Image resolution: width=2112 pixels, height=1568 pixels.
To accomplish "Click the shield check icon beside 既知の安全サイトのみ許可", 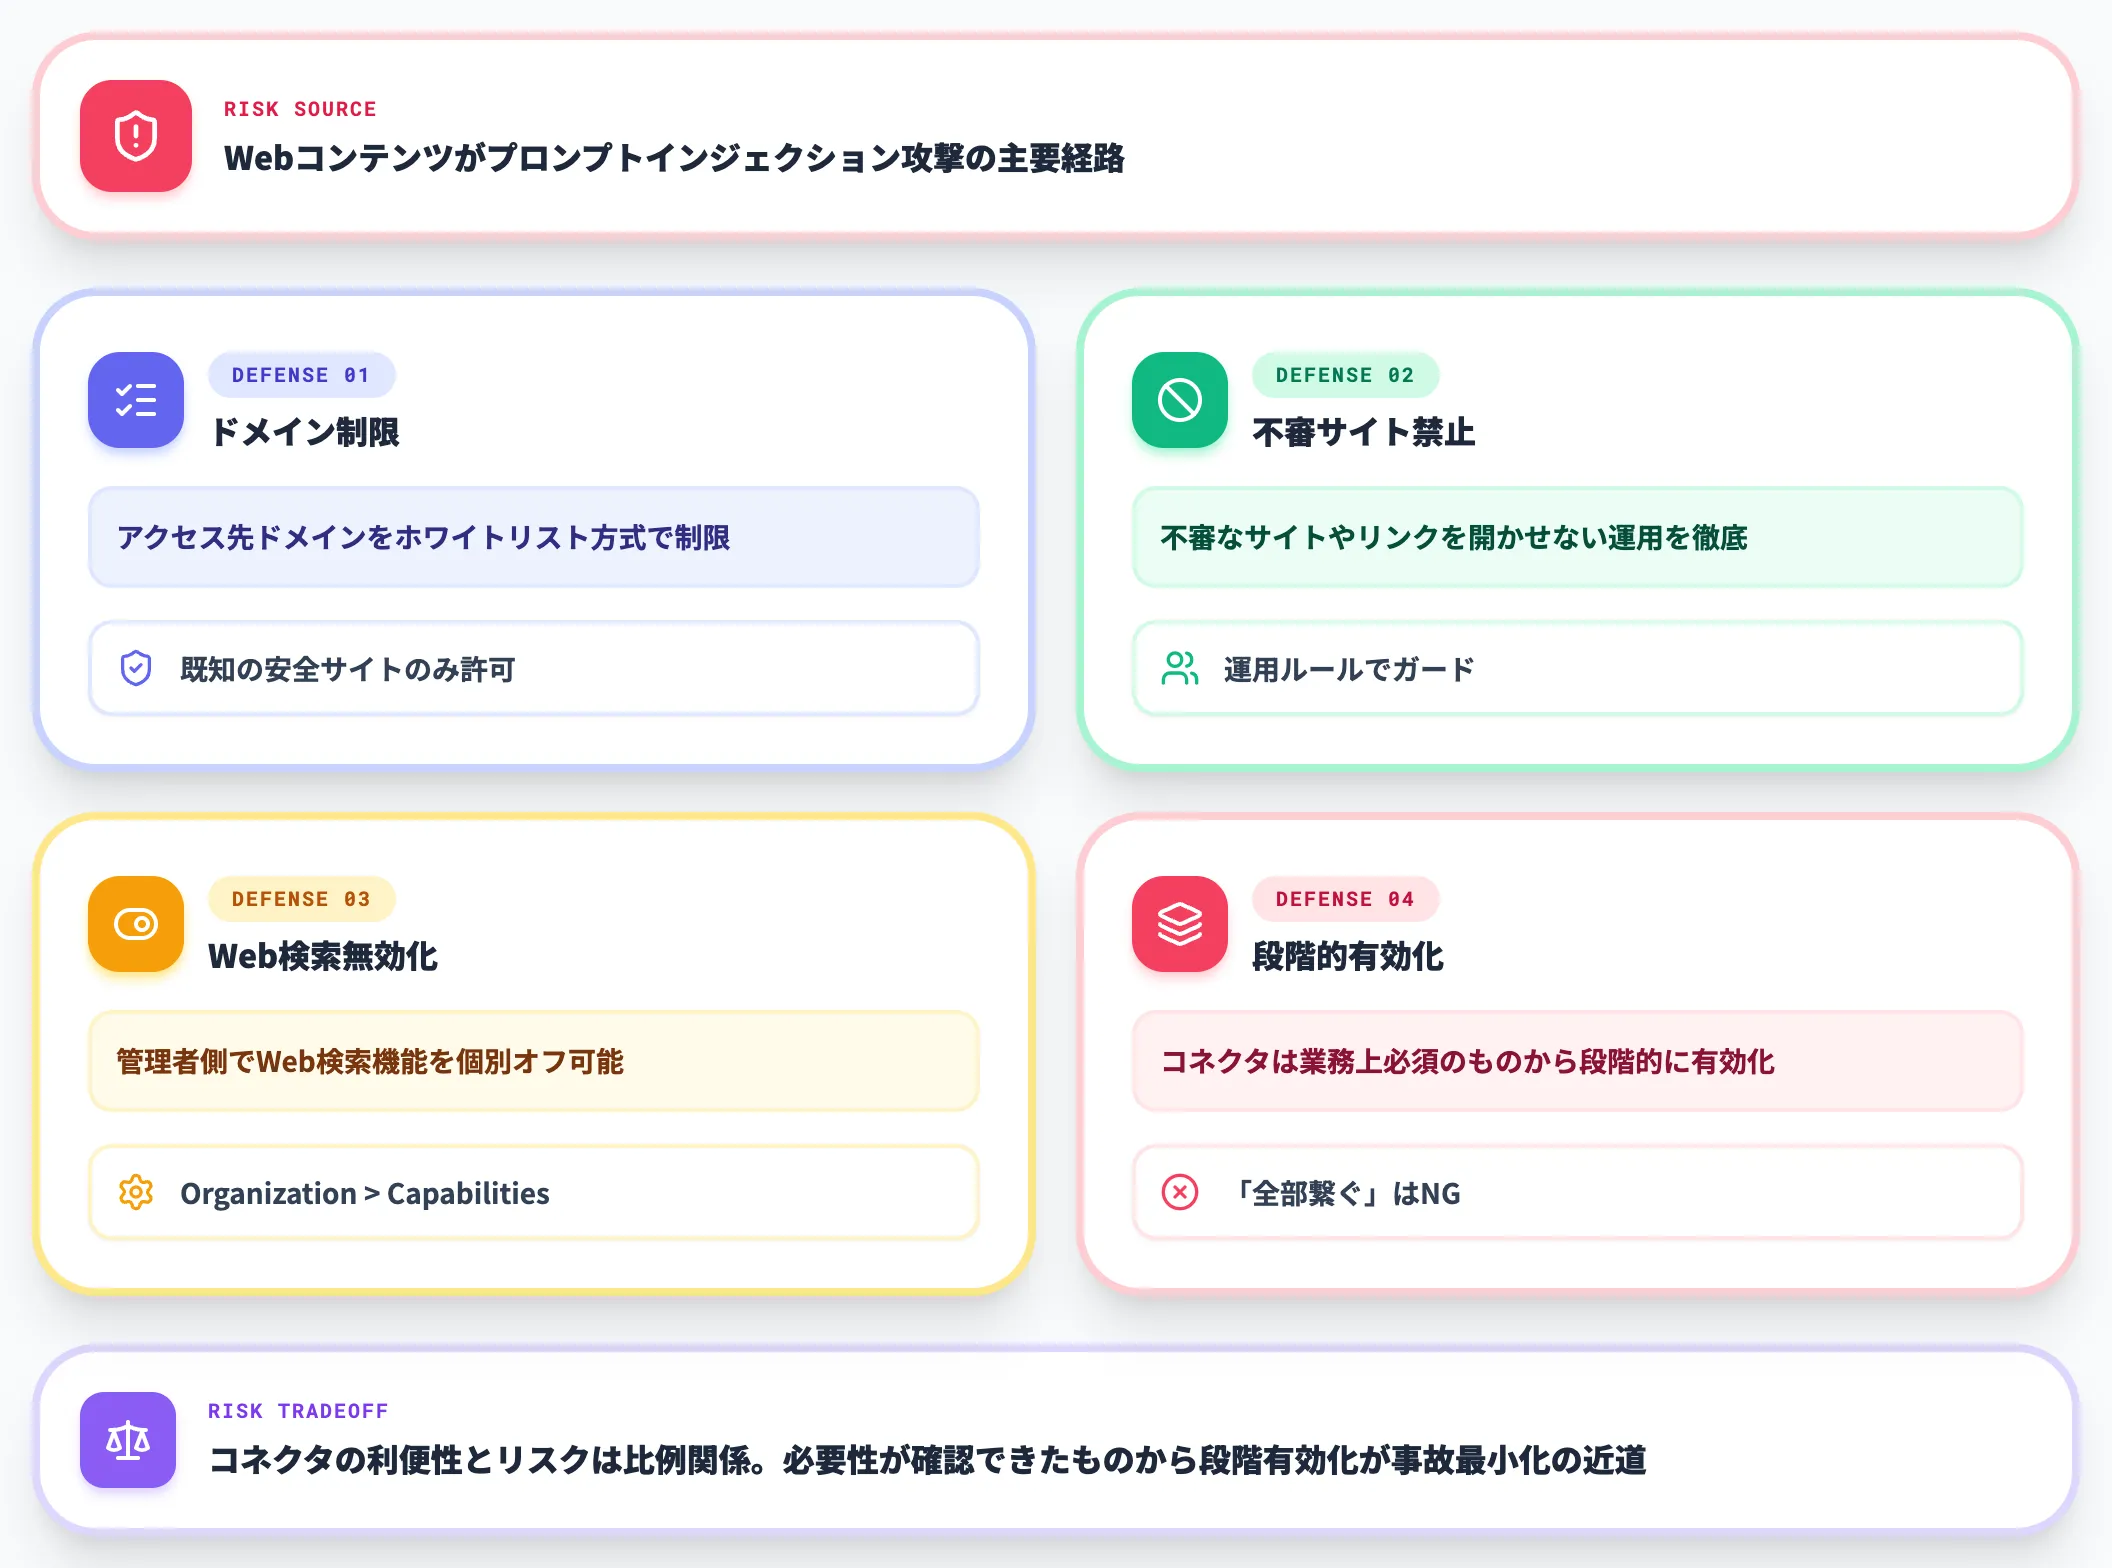I will [136, 669].
